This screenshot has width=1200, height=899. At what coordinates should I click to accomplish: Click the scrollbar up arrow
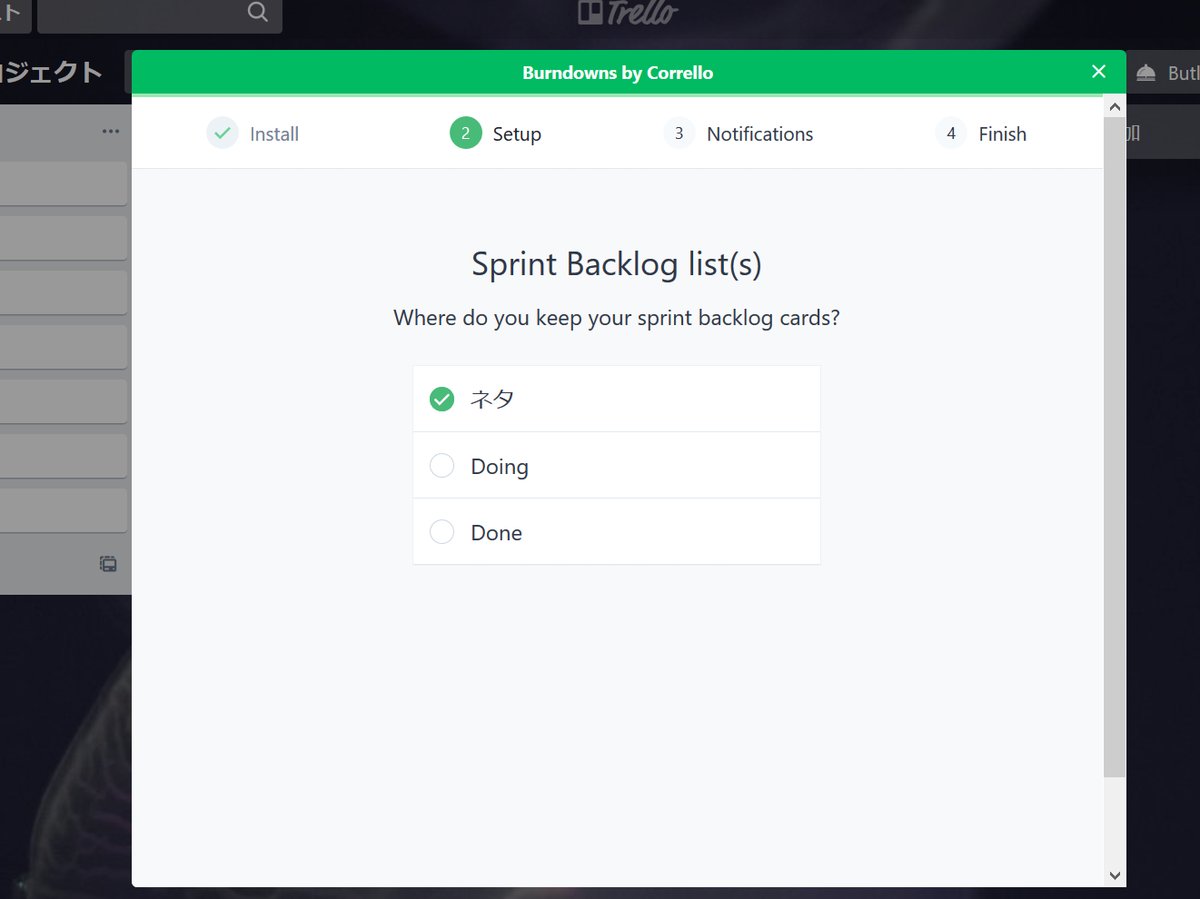[x=1115, y=106]
